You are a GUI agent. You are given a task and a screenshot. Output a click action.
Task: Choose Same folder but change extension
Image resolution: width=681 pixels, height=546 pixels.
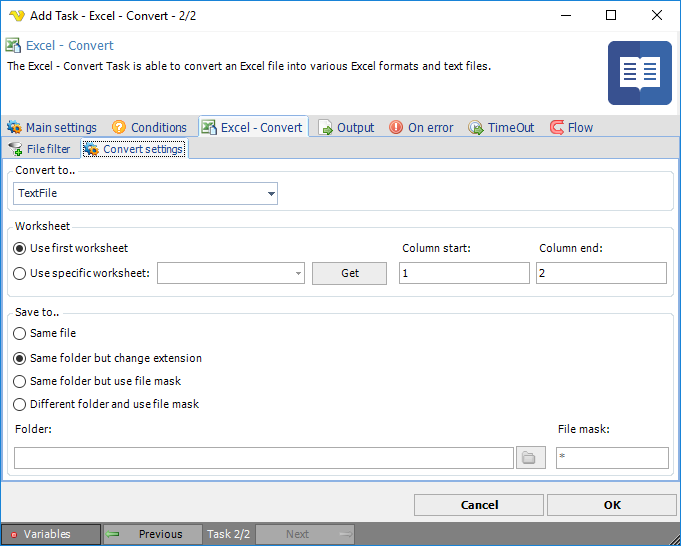[108, 358]
